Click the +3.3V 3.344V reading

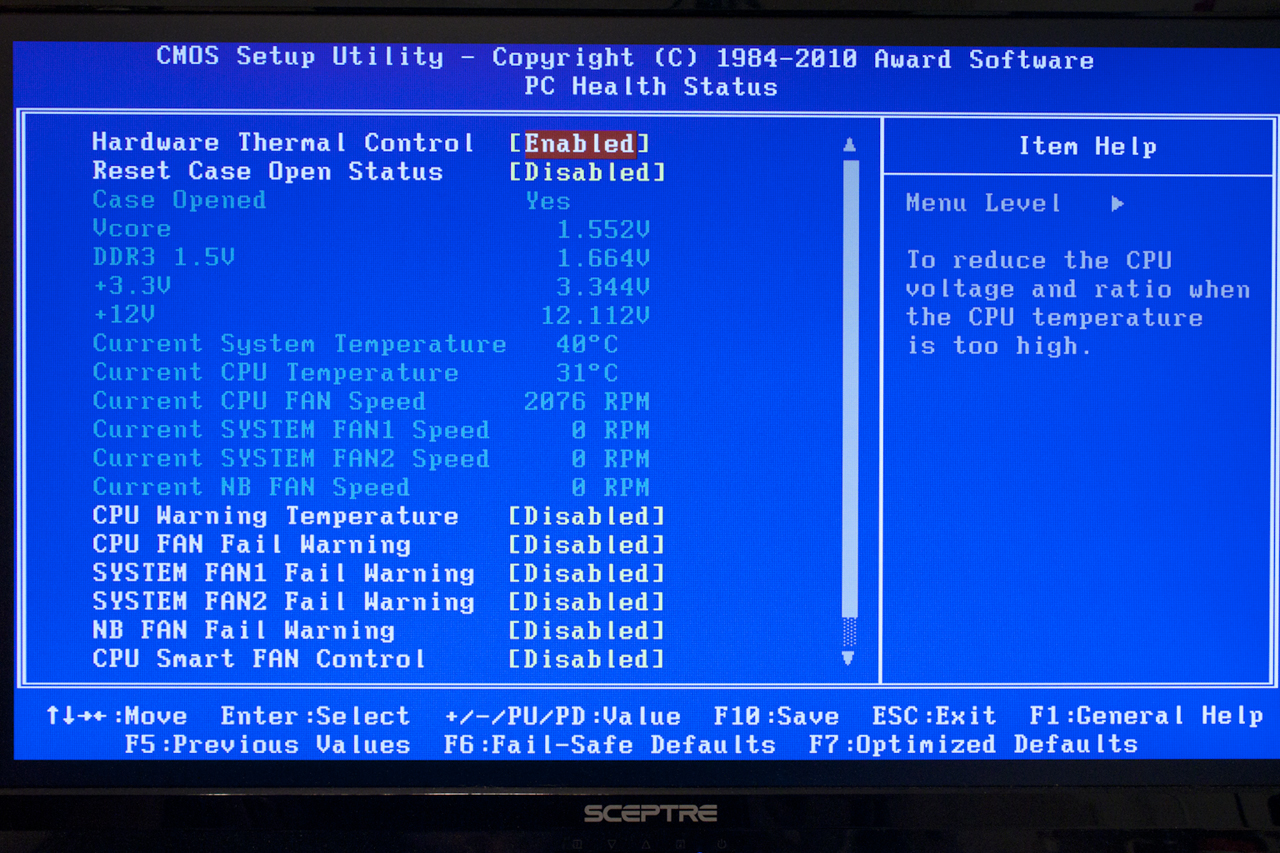pyautogui.click(x=603, y=287)
